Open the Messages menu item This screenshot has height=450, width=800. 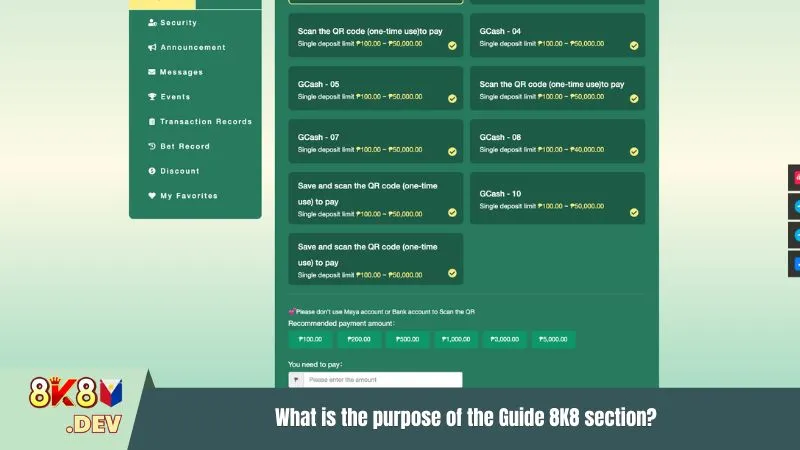point(176,72)
